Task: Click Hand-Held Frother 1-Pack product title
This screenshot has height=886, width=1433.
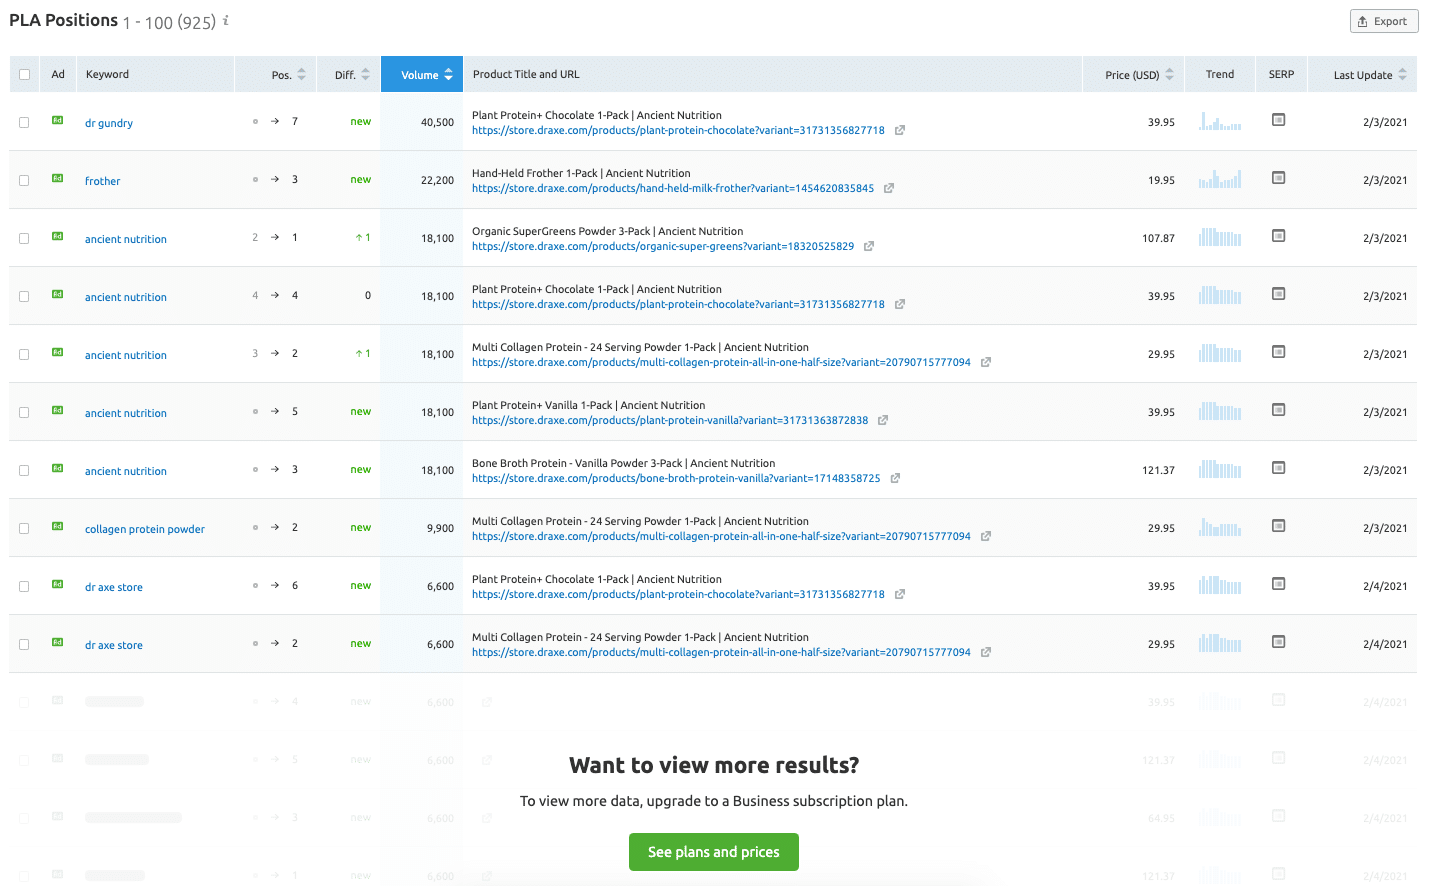Action: (581, 173)
